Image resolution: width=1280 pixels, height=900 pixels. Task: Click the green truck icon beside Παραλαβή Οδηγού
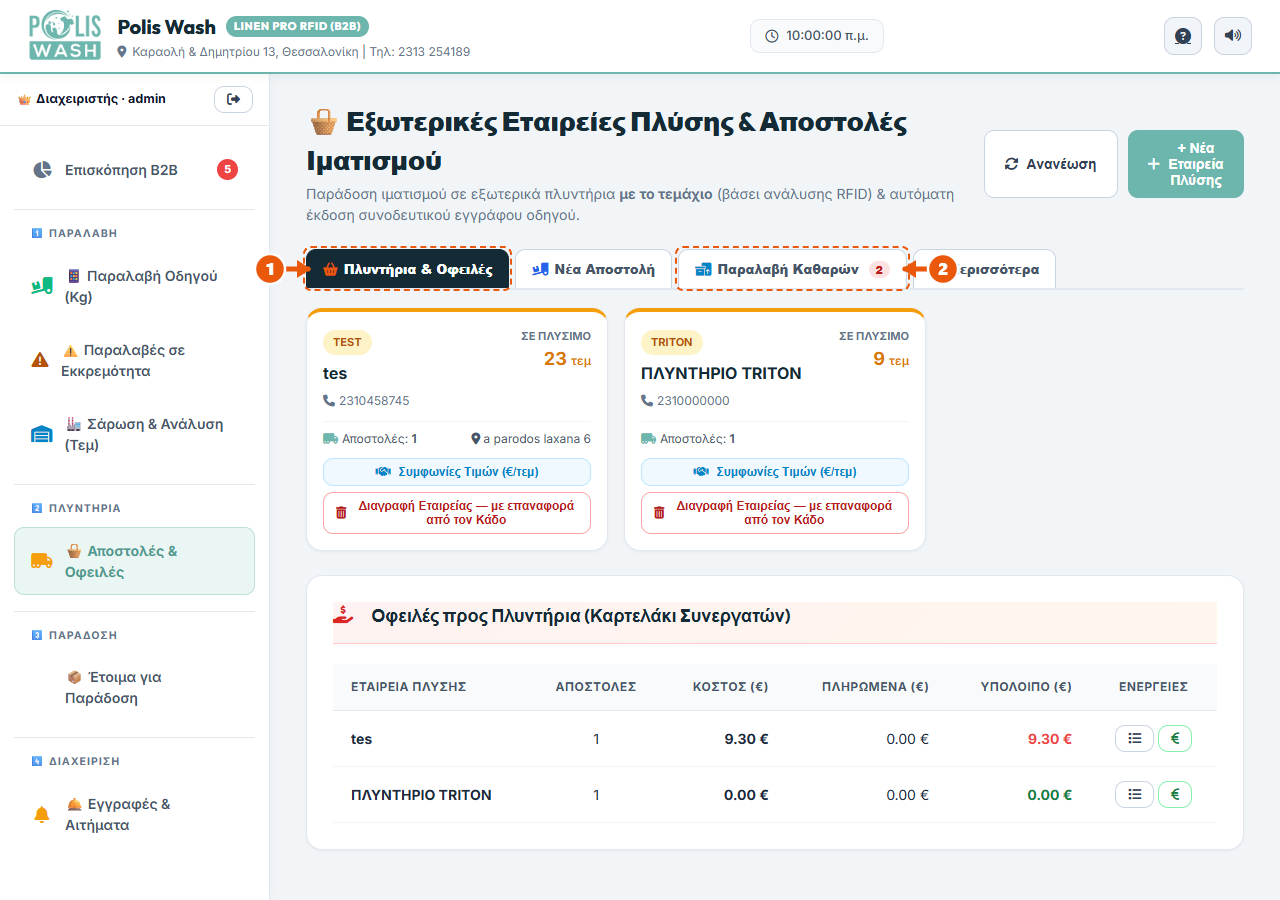click(41, 287)
